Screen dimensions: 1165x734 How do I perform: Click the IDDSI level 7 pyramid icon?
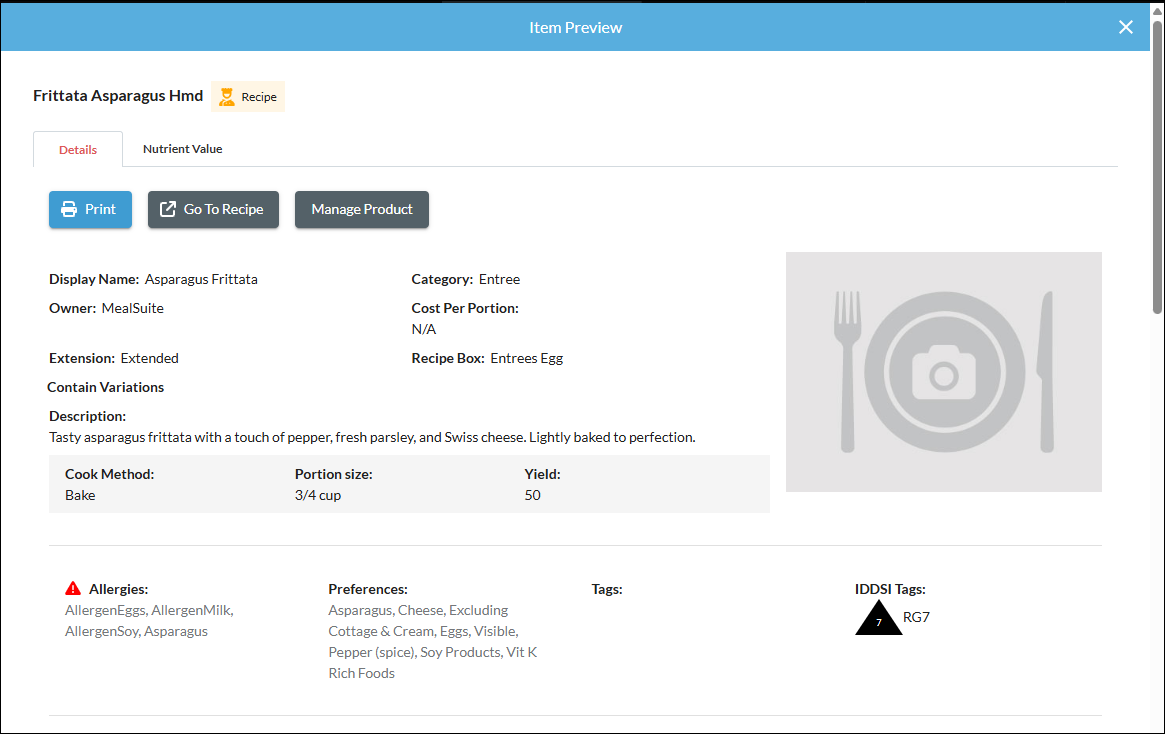(878, 617)
